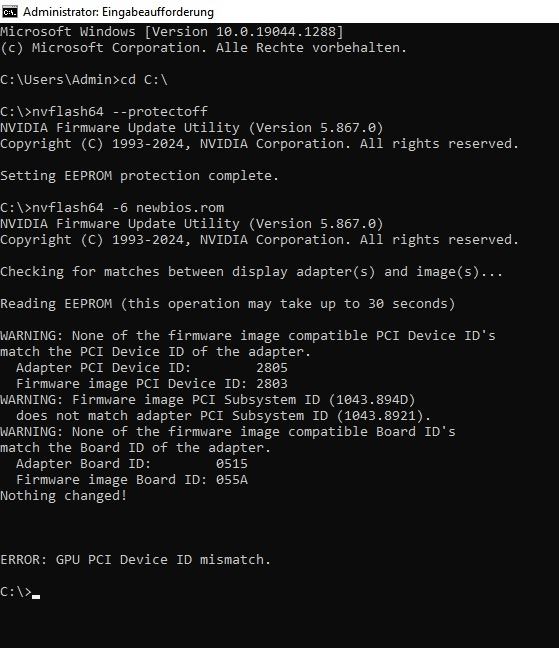Click the Microsoft Windows version line
The height and width of the screenshot is (648, 559).
click(172, 32)
